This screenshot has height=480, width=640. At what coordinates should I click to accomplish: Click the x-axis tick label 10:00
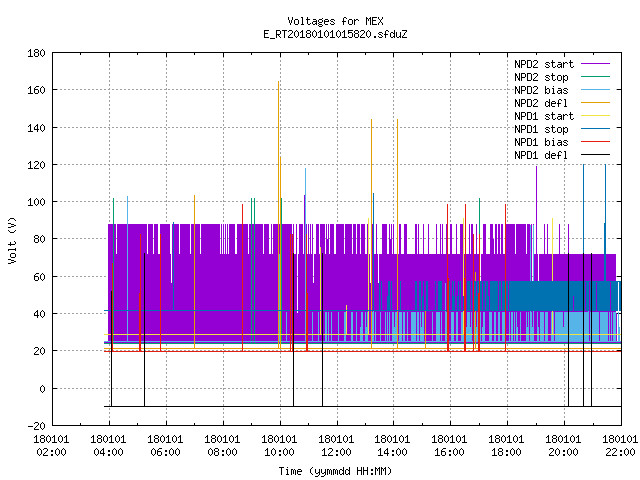click(x=280, y=452)
